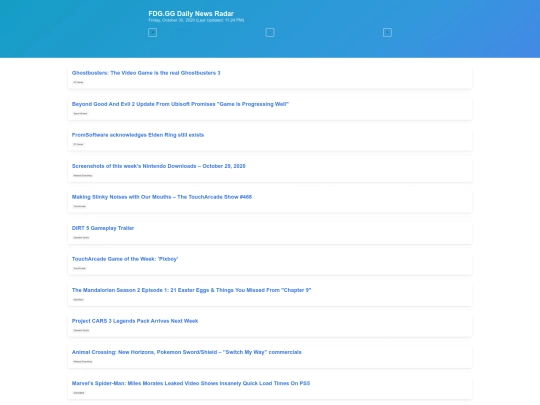The width and height of the screenshot is (540, 405).
Task: Open the Project CARS 3 Legends Pack article
Action: click(x=135, y=321)
